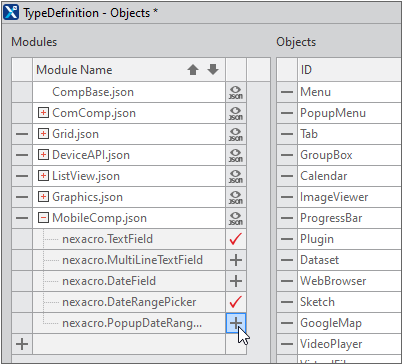Expand the ListView.json module node
This screenshot has height=364, width=402.
coord(43,176)
